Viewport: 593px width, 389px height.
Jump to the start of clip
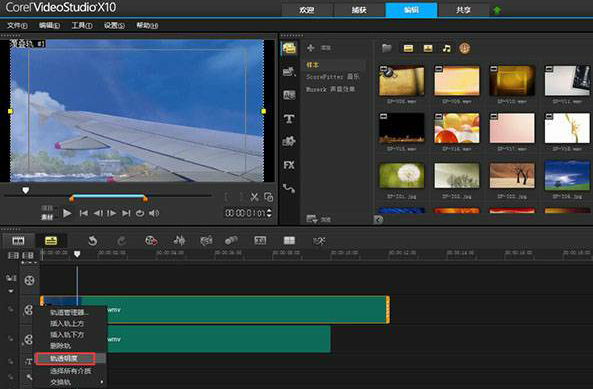[x=84, y=213]
